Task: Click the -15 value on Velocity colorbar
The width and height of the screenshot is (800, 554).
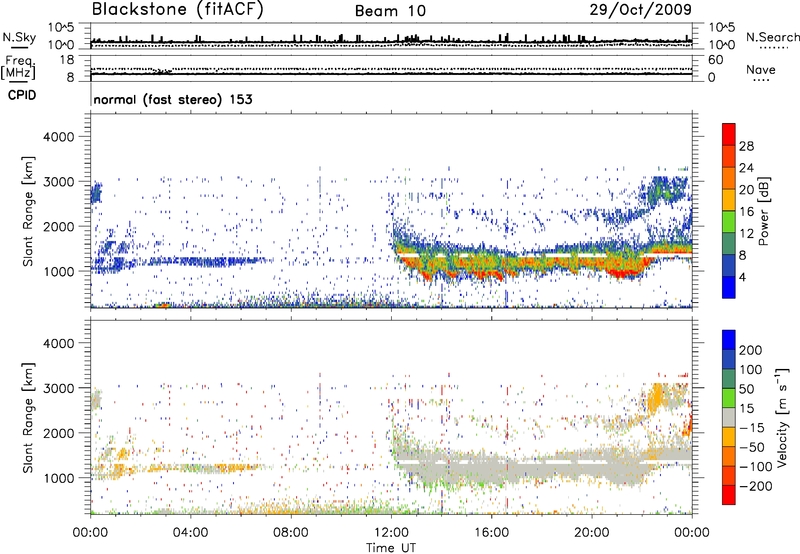Action: (x=752, y=427)
